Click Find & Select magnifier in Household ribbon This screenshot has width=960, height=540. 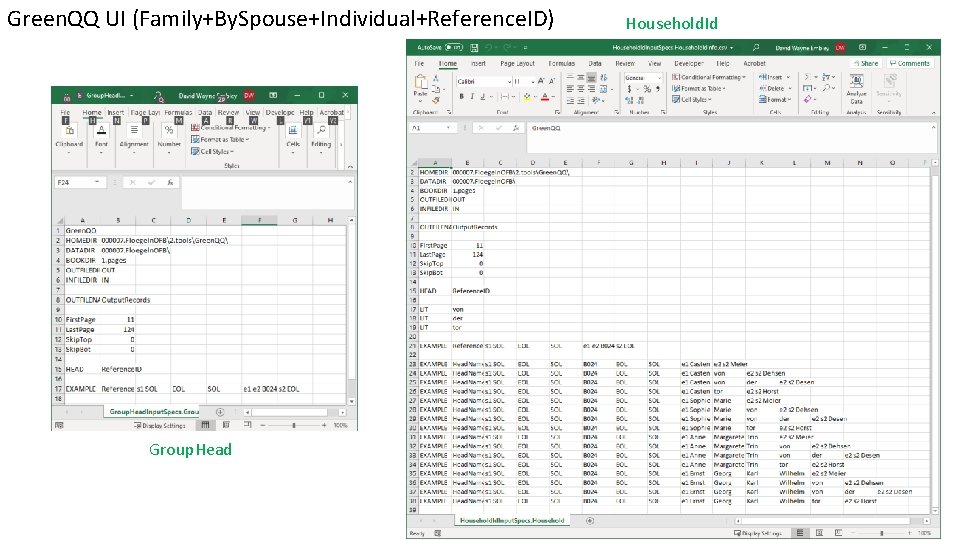tap(826, 88)
